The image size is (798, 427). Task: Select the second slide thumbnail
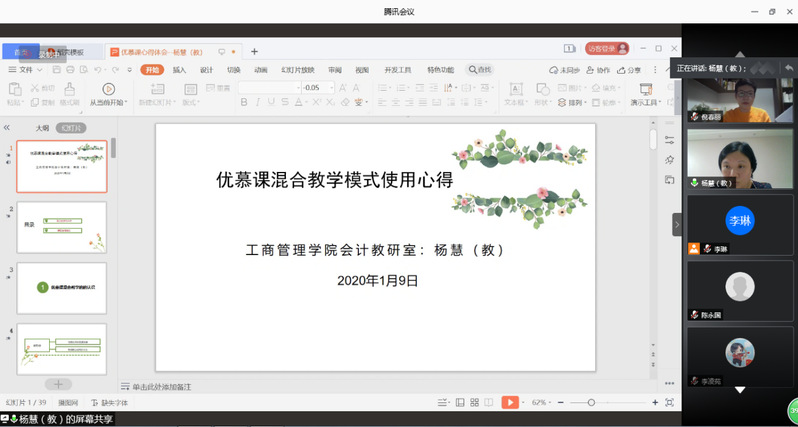[61, 227]
